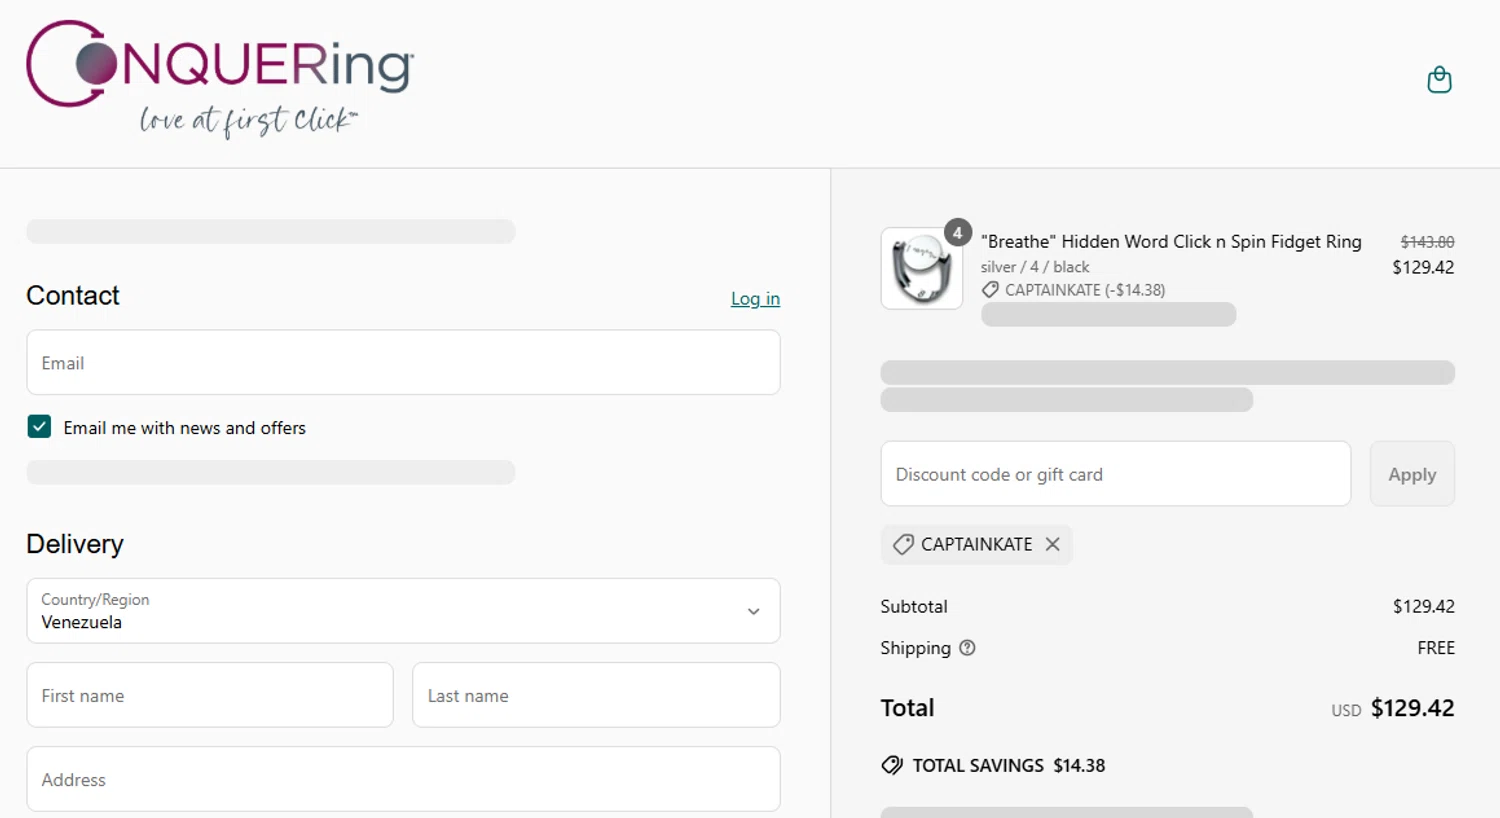Uncheck Email me with news and offers
This screenshot has width=1500, height=818.
(x=39, y=427)
